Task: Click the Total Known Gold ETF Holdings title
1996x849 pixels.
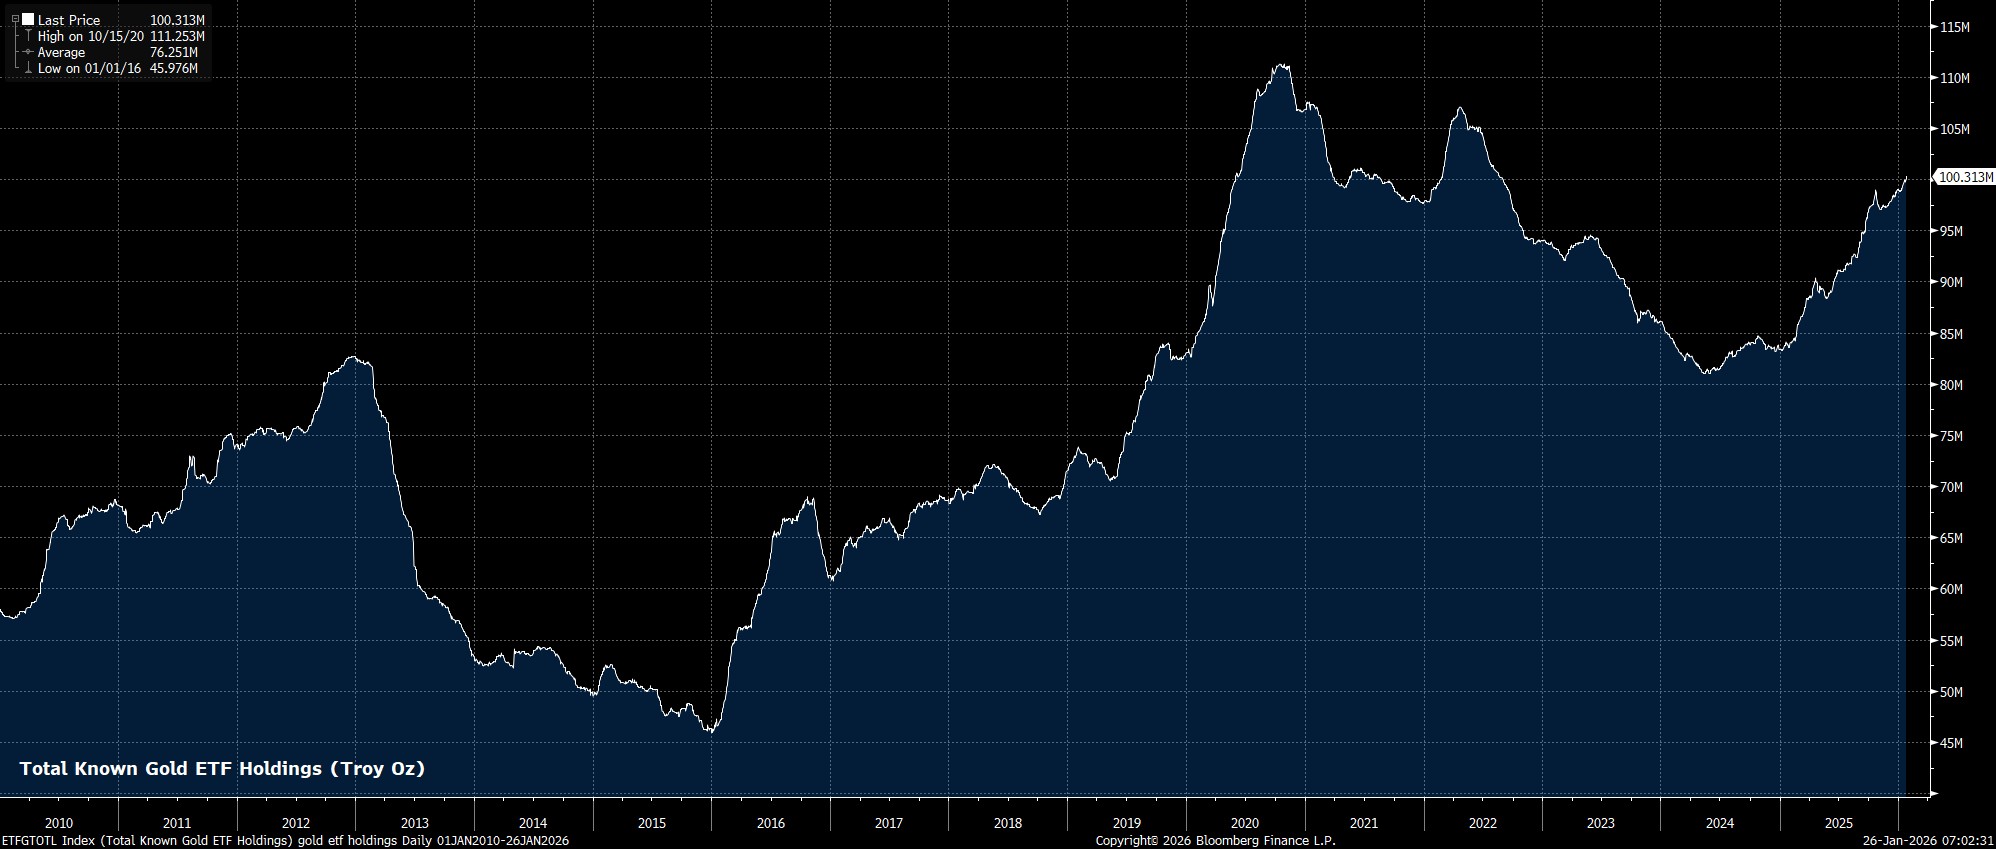Action: tap(222, 768)
